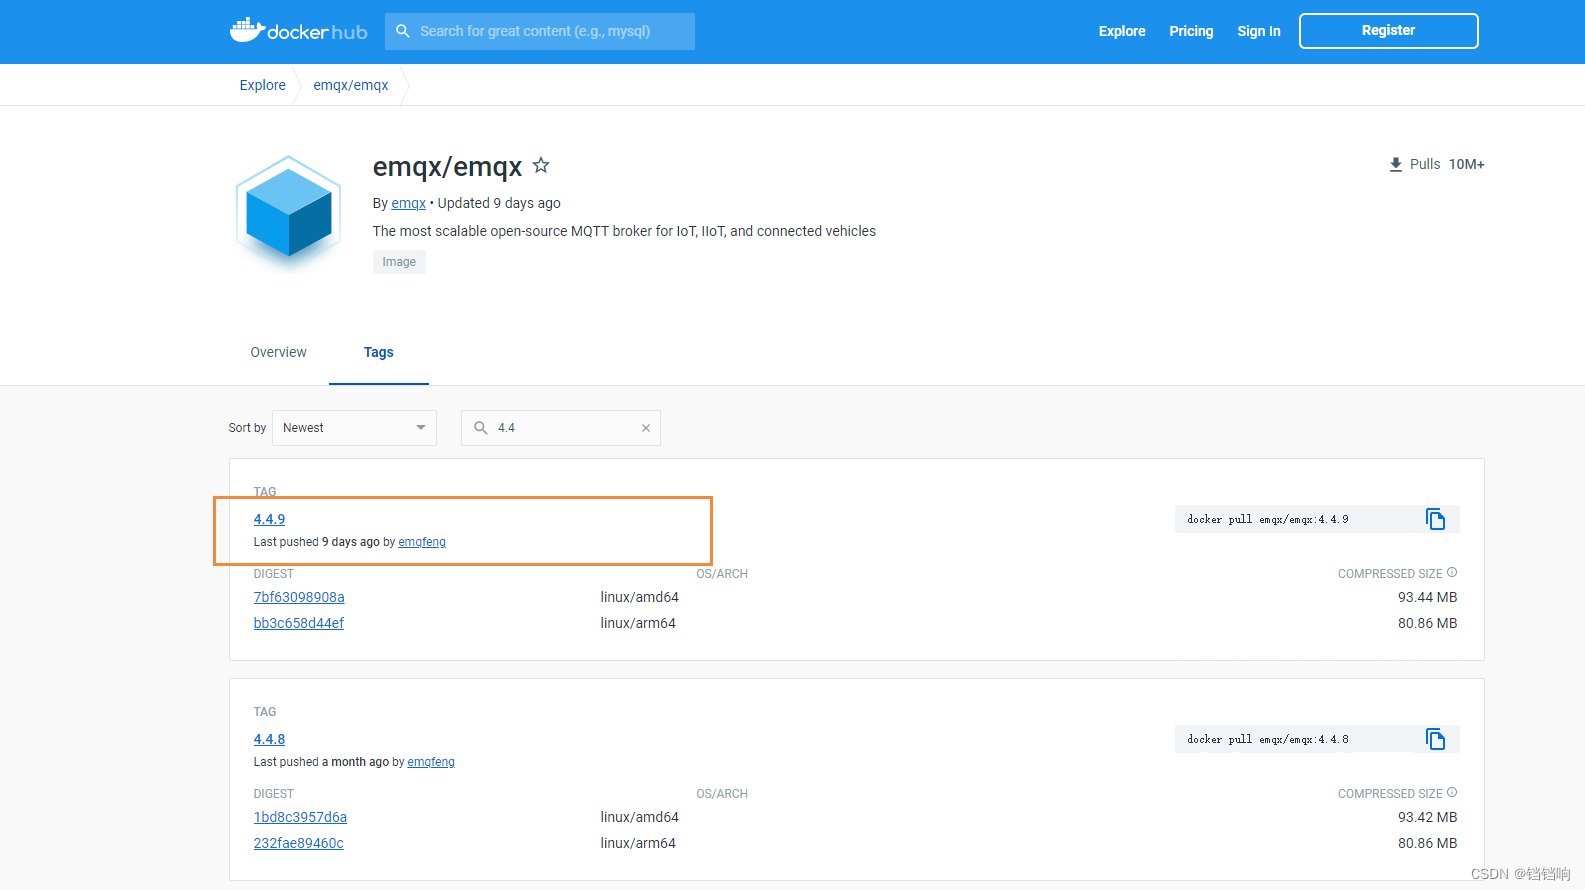Open digest 7bf63098908a
This screenshot has height=890, width=1585.
(299, 597)
